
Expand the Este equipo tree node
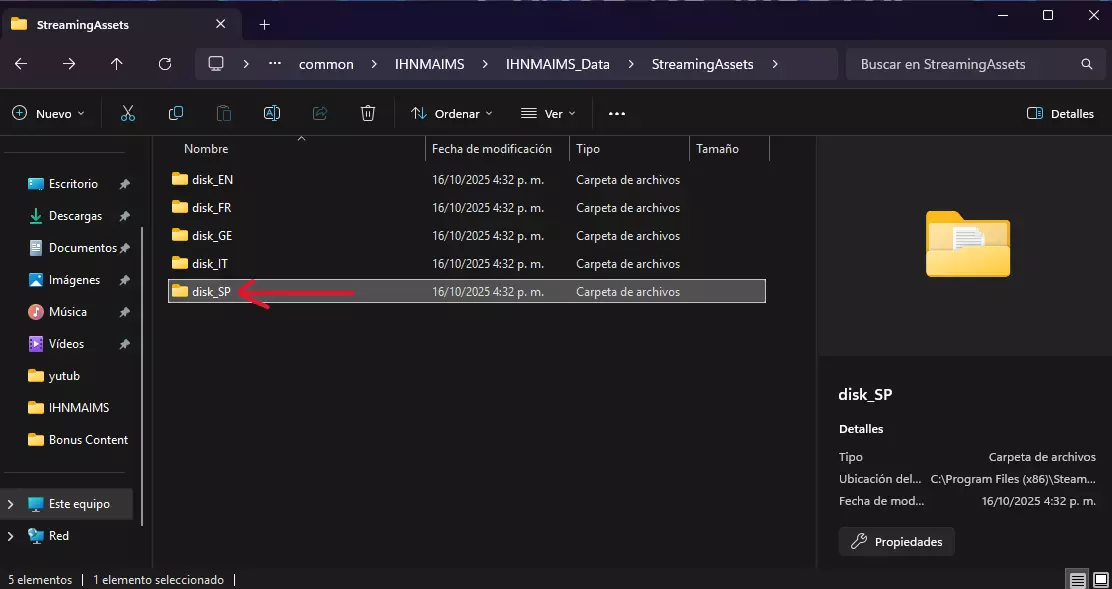pos(11,504)
